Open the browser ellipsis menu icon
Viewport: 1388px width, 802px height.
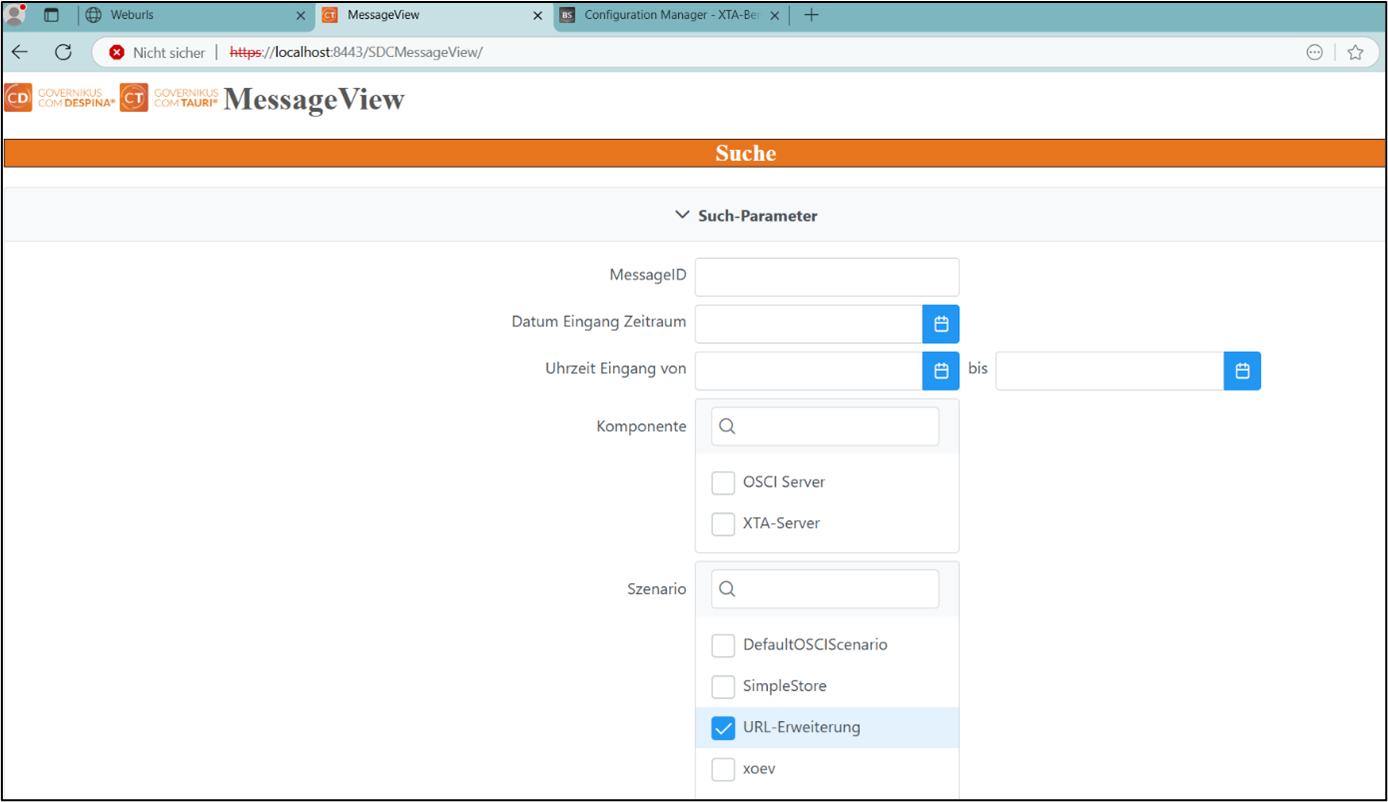(1314, 52)
